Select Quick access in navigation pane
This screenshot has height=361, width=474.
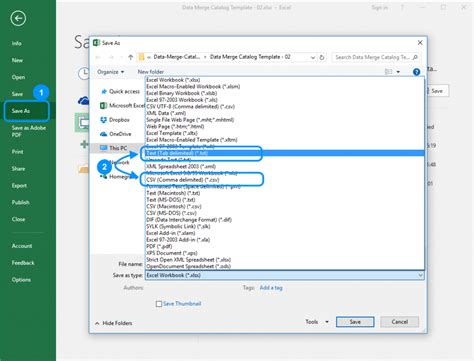click(121, 91)
